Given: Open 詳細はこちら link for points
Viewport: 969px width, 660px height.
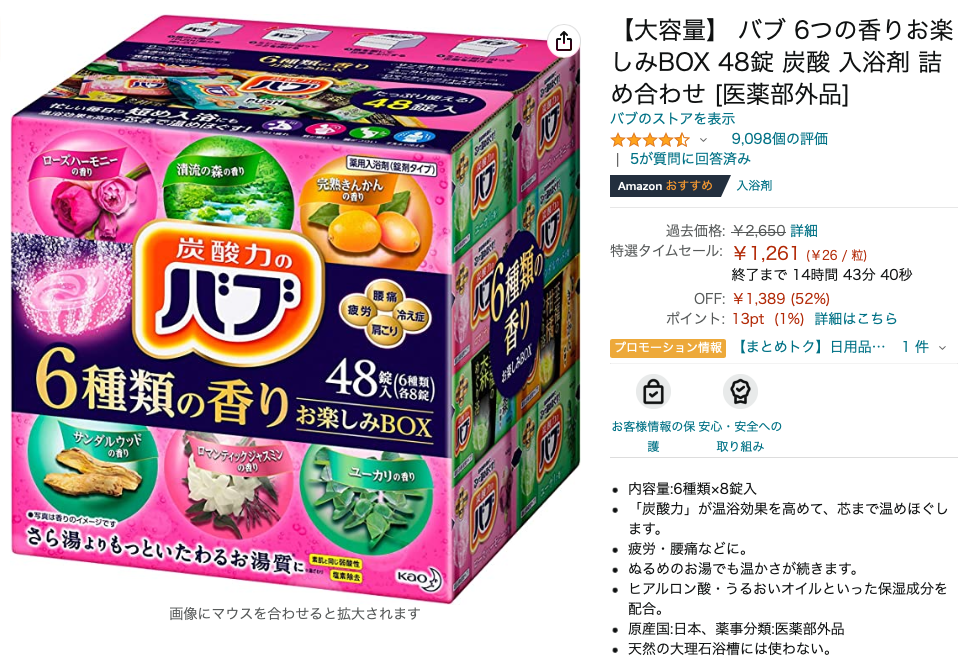Looking at the screenshot, I should [855, 319].
